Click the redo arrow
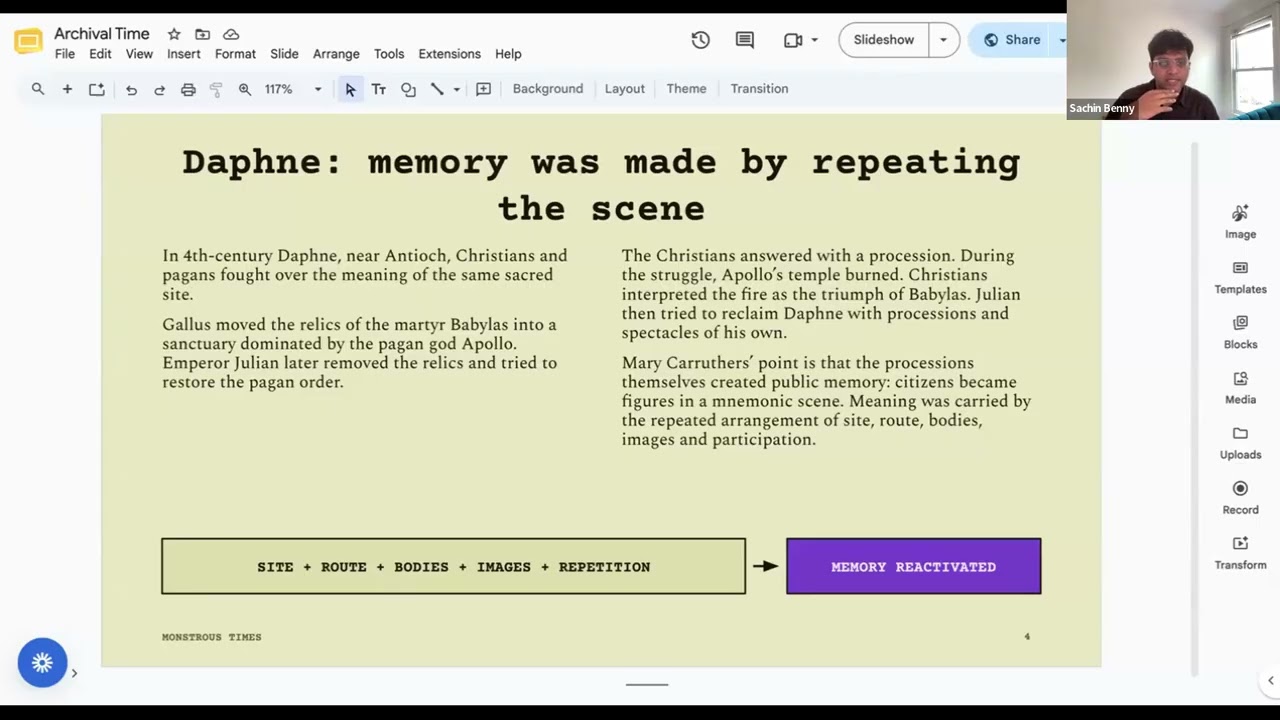 coord(159,89)
